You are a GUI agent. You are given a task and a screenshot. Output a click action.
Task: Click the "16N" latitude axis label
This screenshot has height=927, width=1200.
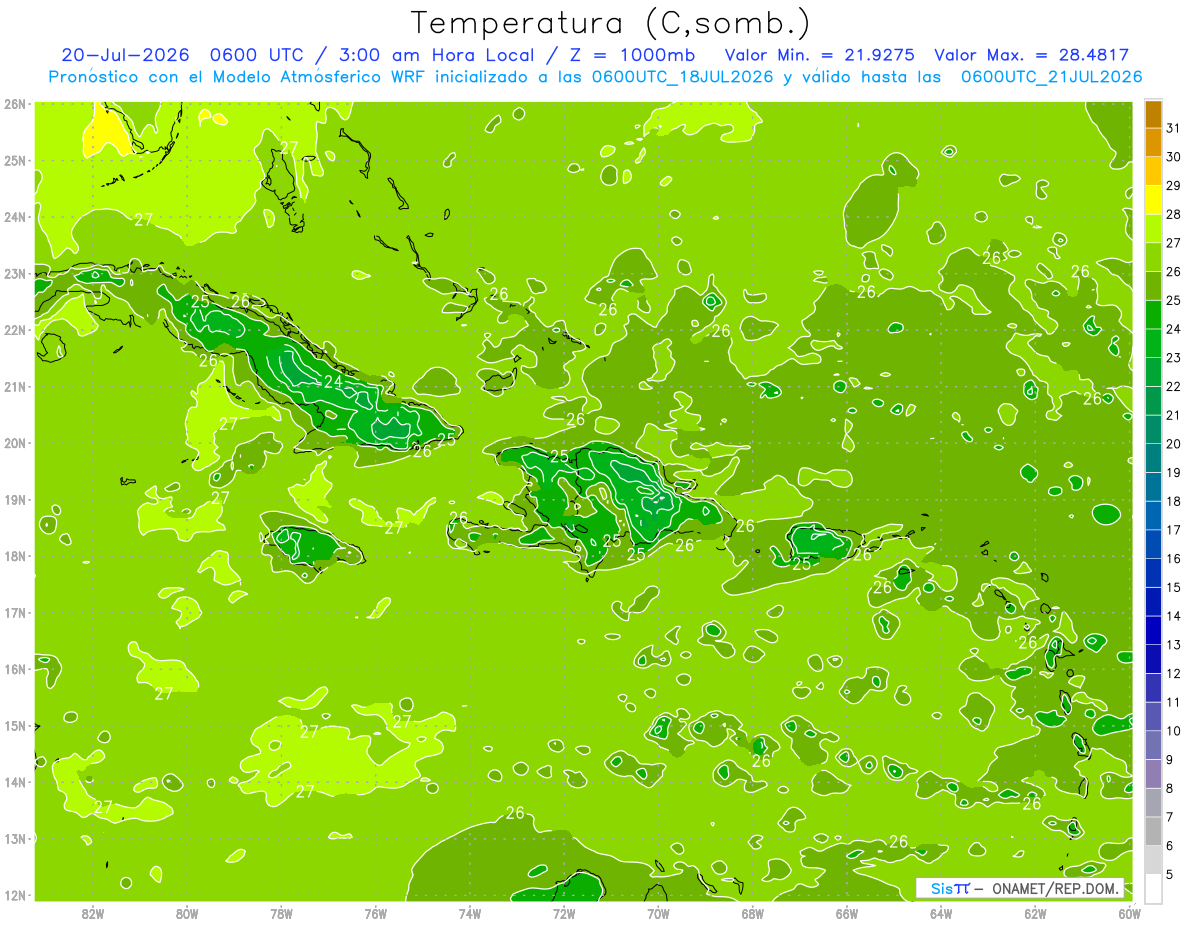[x=14, y=669]
